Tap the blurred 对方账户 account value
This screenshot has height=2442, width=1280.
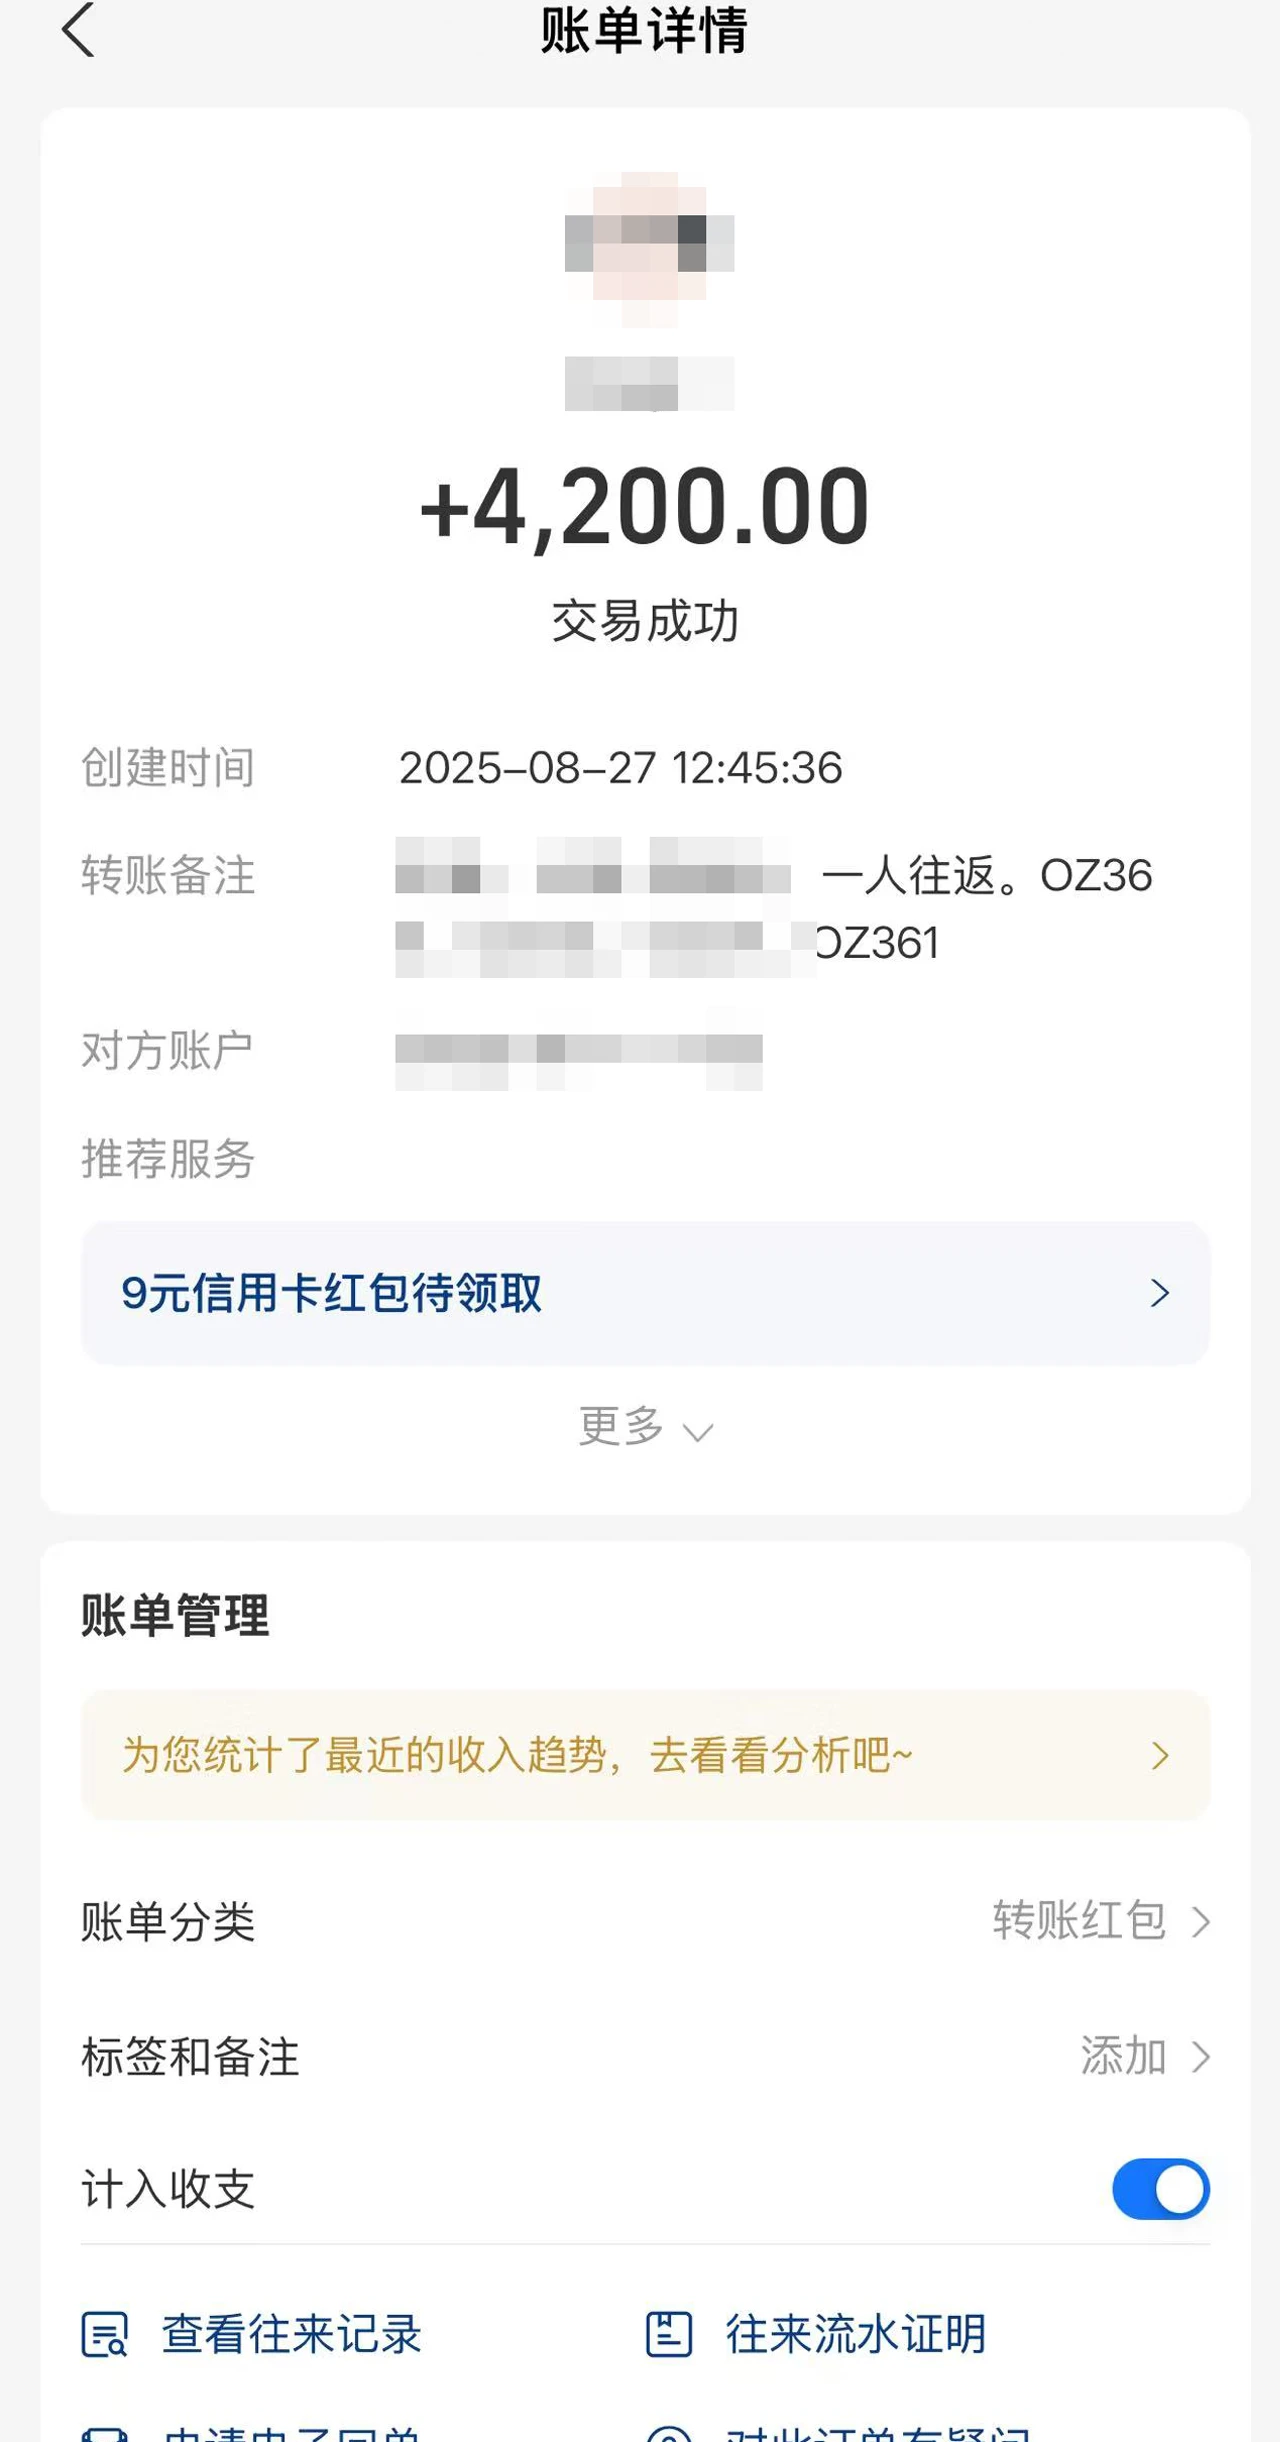coord(578,1050)
